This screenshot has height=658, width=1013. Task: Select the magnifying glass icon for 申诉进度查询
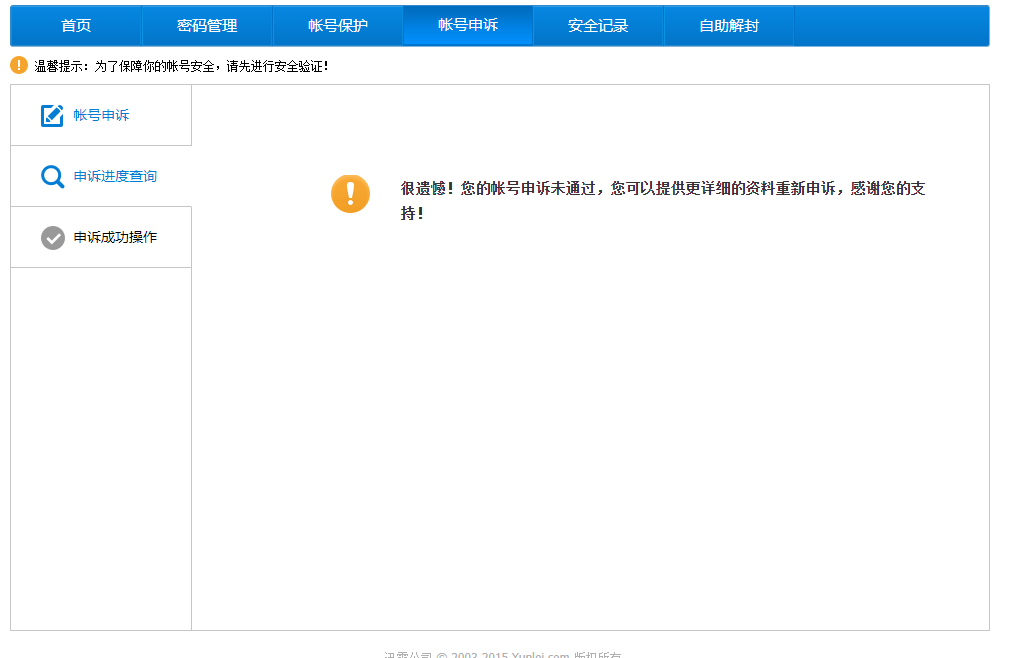(x=52, y=176)
